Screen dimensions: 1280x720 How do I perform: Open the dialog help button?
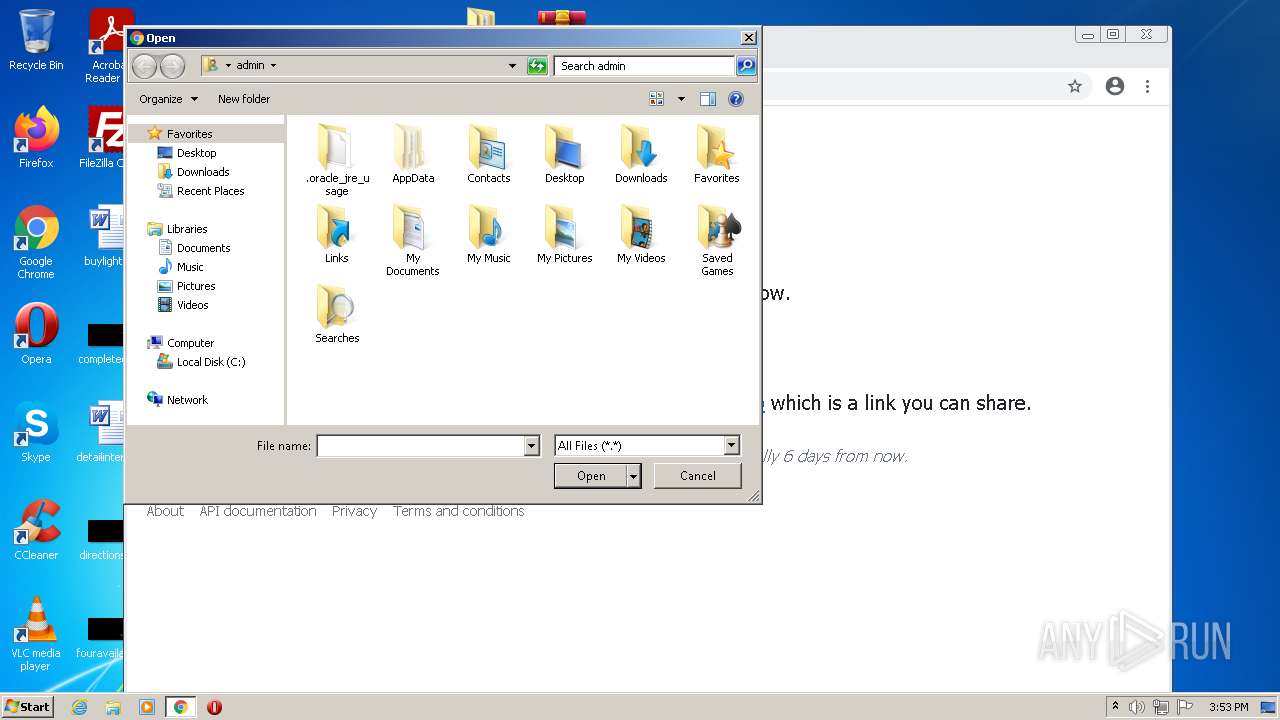point(736,99)
